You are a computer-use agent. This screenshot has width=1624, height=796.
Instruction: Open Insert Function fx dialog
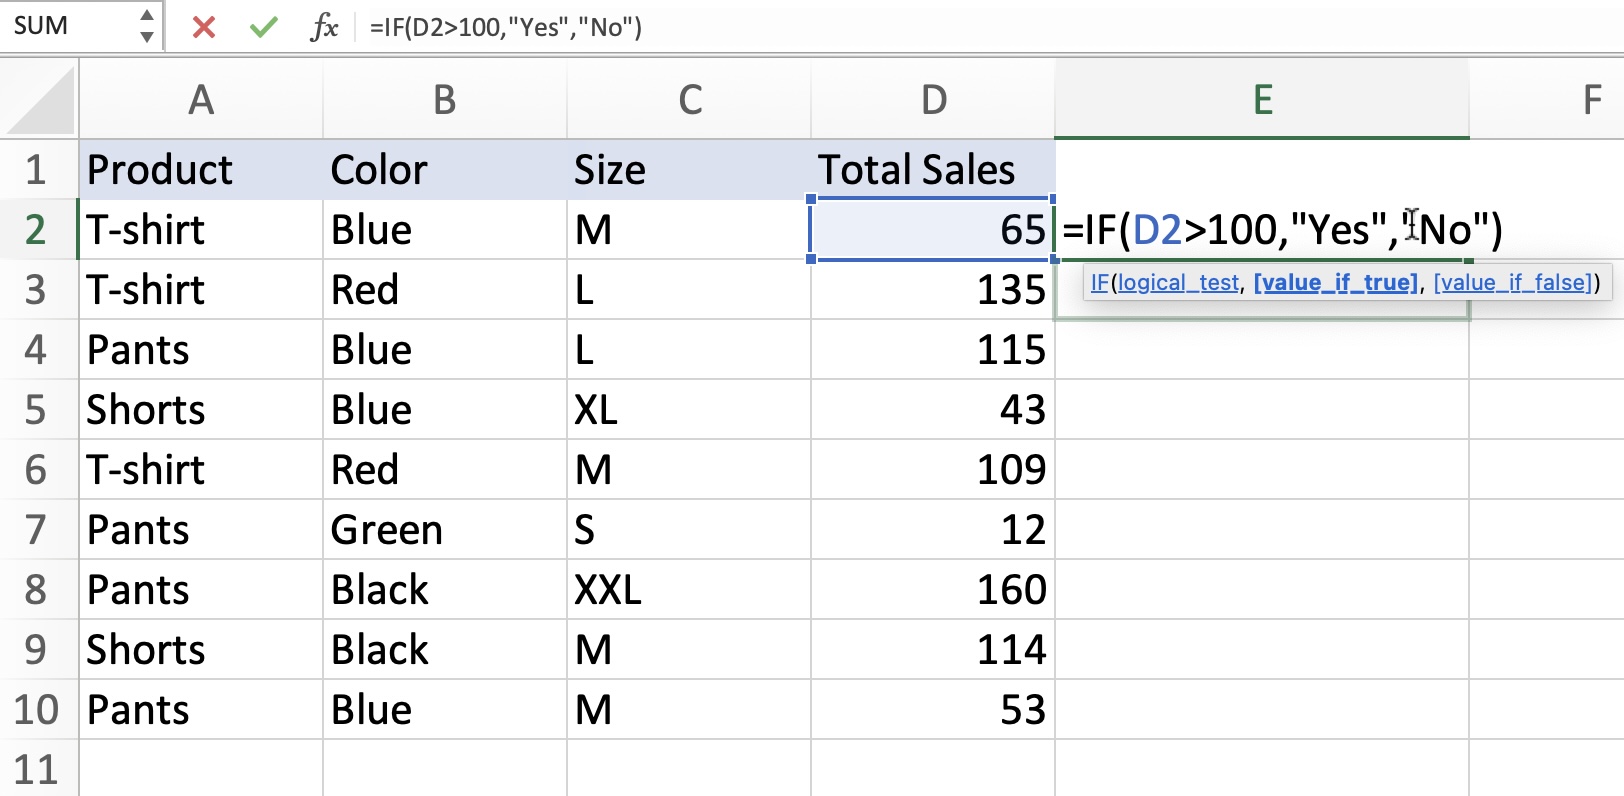324,27
